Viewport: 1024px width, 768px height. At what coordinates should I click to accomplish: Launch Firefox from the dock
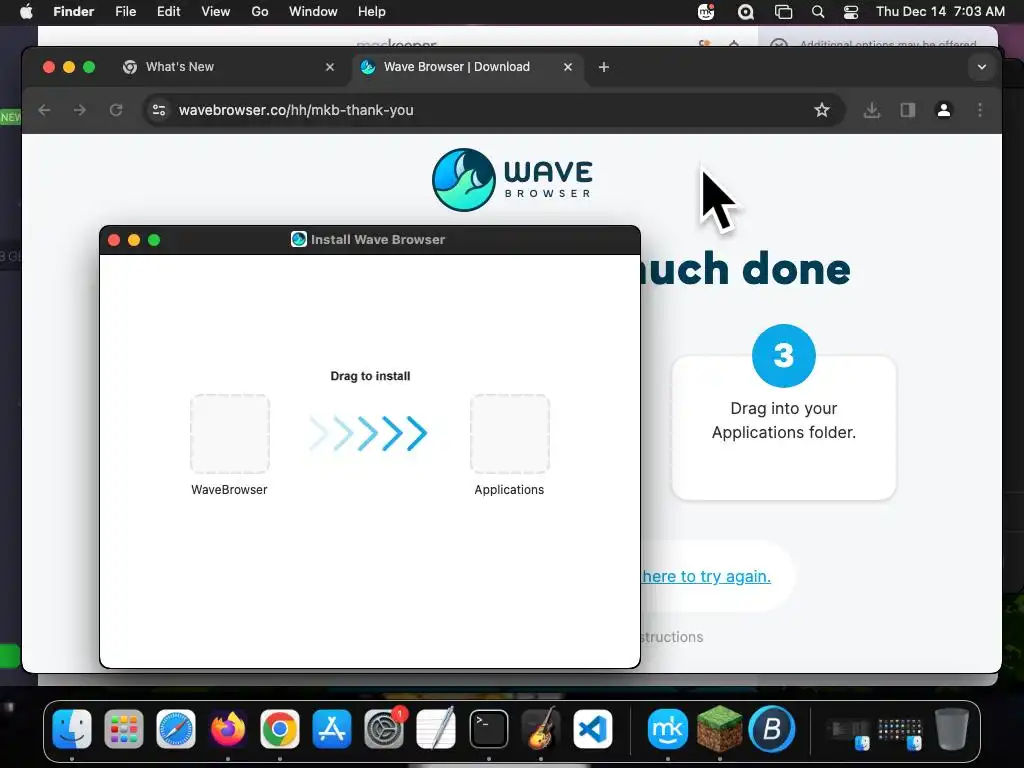point(228,729)
